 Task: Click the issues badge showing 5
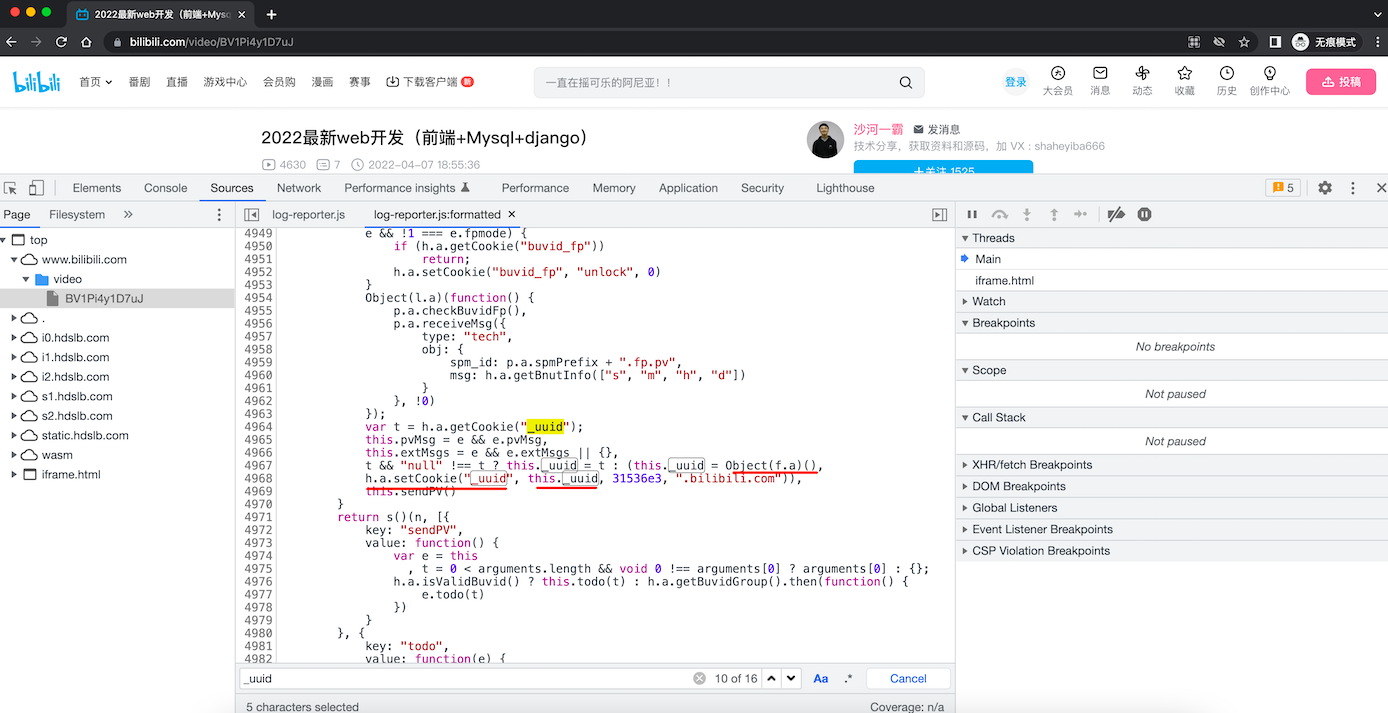tap(1282, 188)
